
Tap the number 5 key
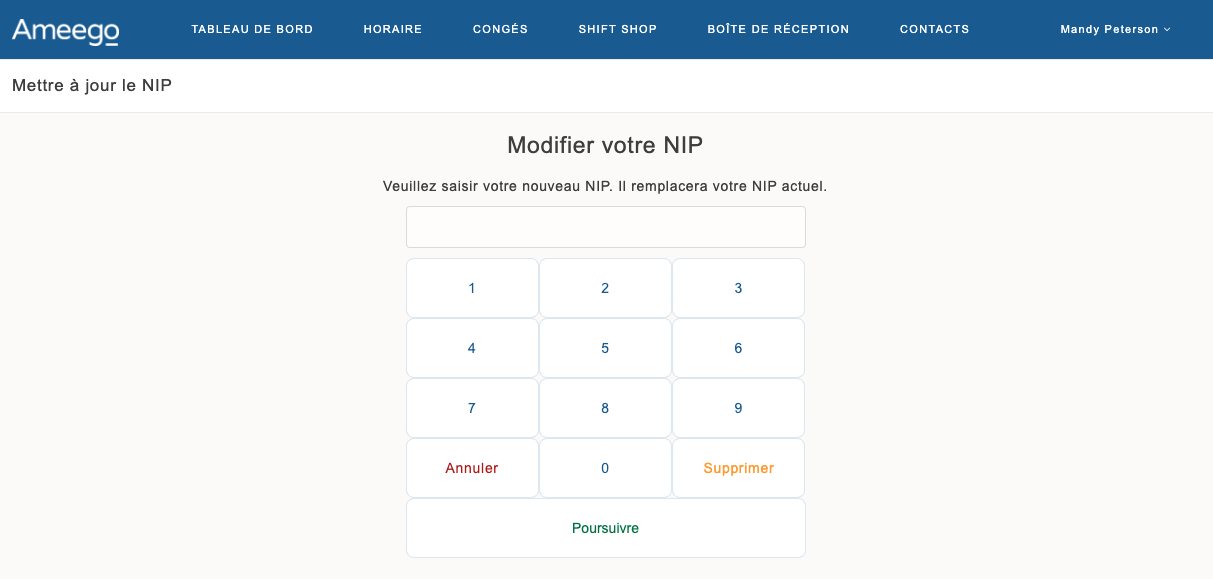(x=605, y=348)
